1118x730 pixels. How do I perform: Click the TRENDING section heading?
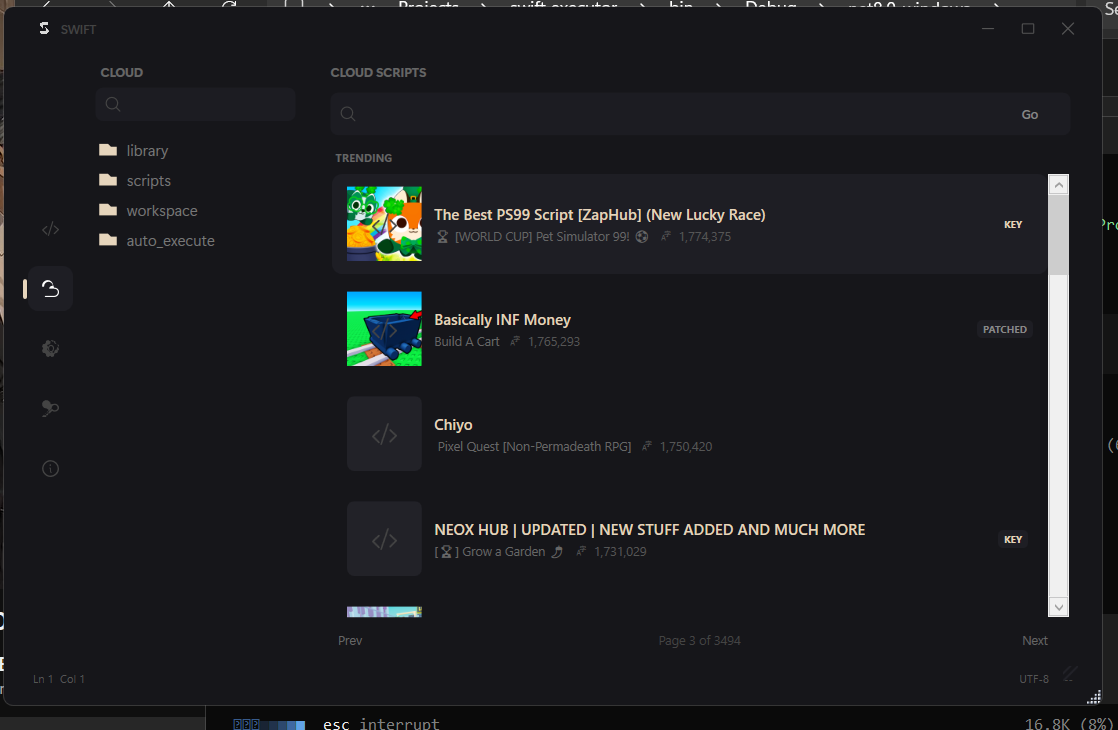pyautogui.click(x=364, y=158)
